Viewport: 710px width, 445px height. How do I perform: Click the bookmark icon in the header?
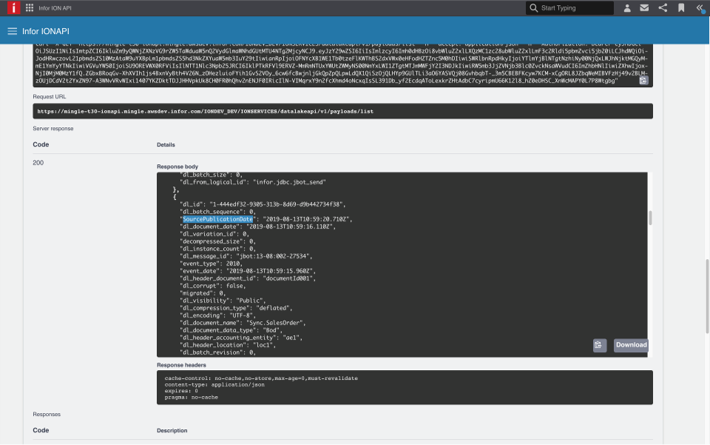pos(681,8)
